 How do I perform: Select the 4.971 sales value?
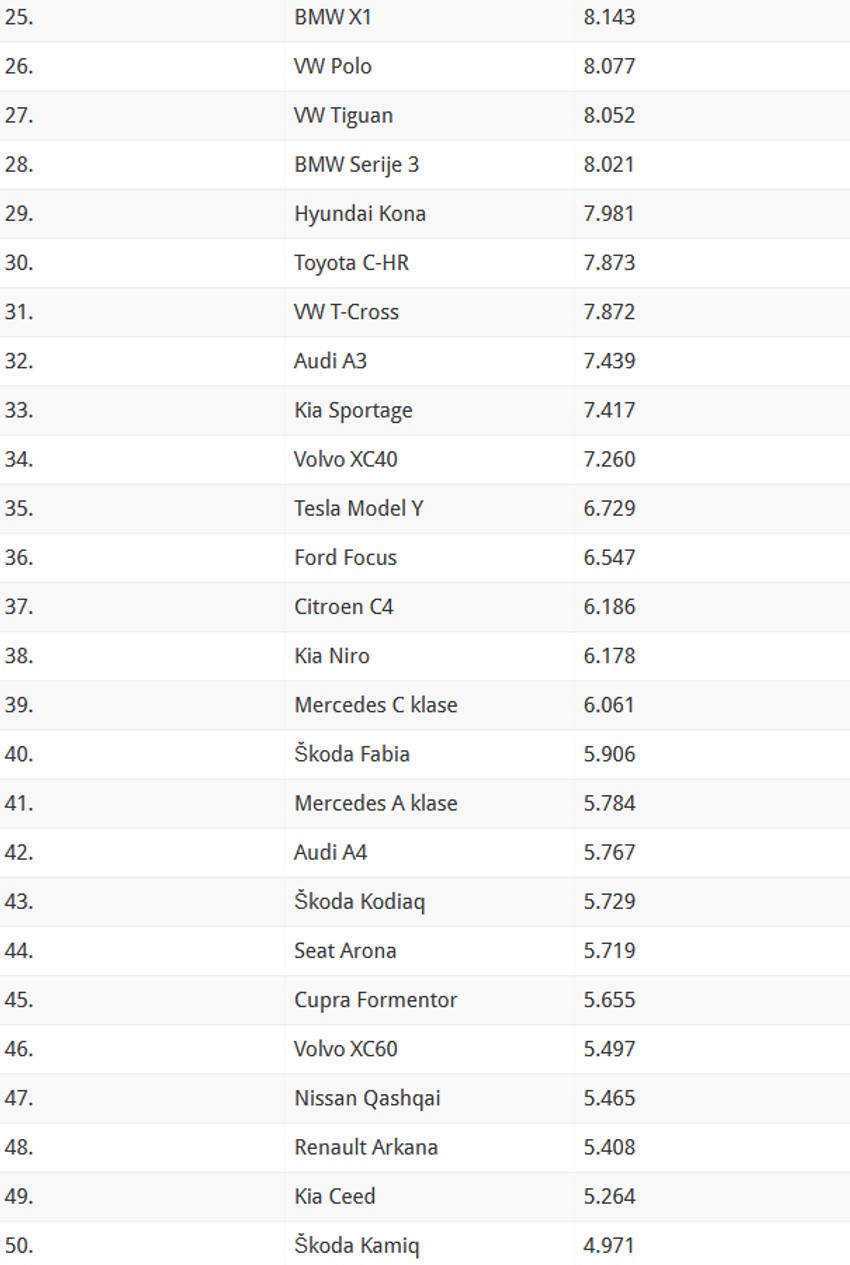(609, 1245)
